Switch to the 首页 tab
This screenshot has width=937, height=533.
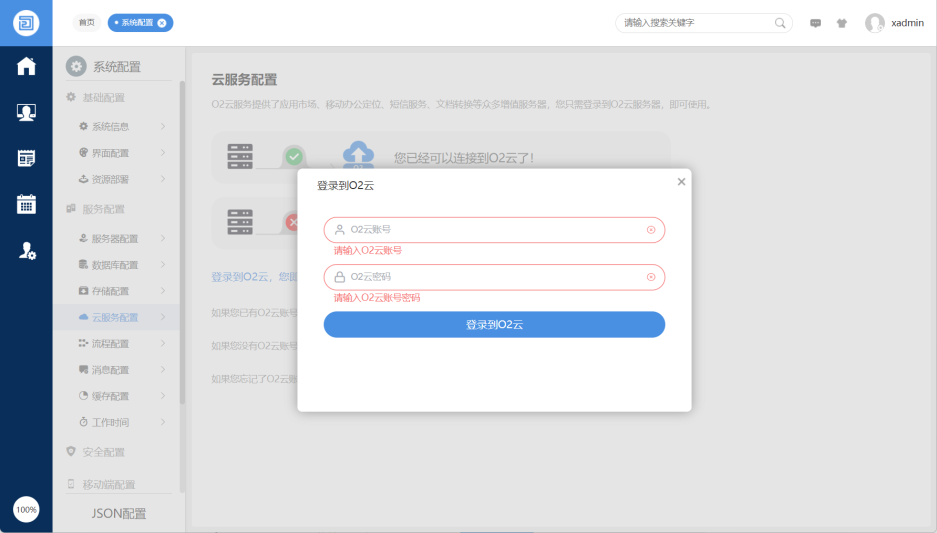[x=87, y=22]
